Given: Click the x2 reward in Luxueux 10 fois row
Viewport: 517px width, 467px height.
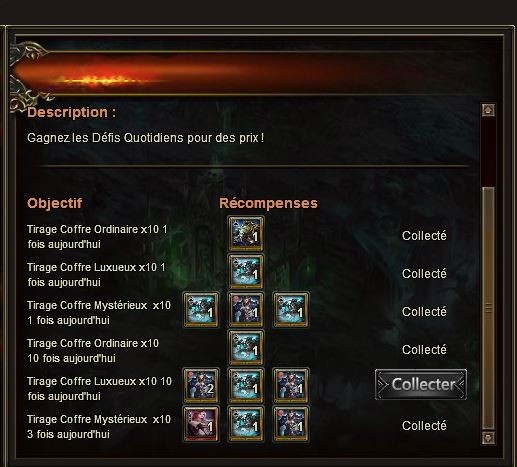Looking at the screenshot, I should coord(201,385).
